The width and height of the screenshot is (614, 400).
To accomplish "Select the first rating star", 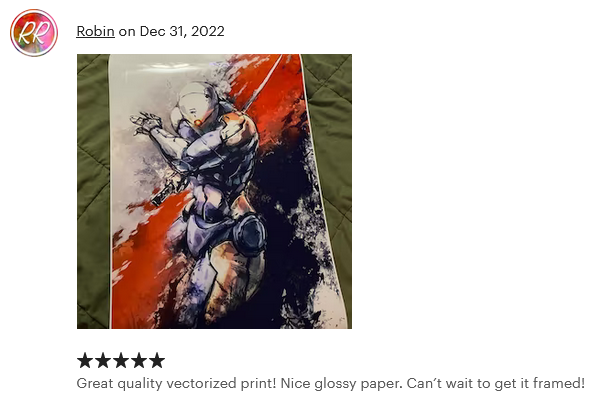I will click(85, 360).
